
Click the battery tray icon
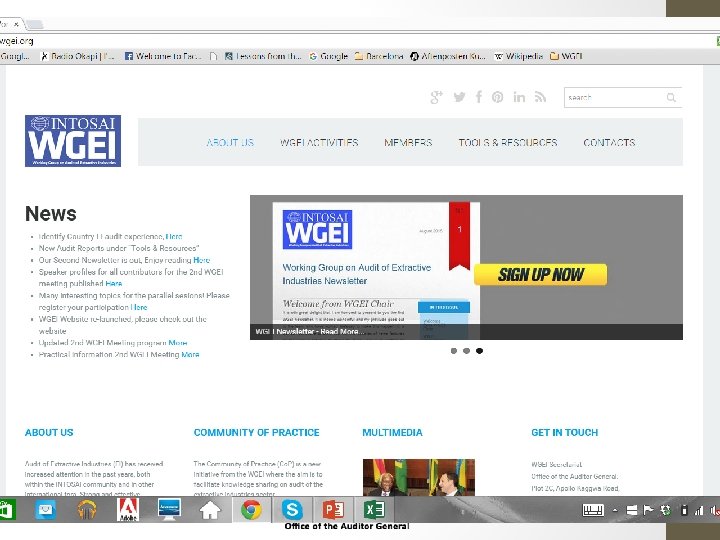click(684, 510)
